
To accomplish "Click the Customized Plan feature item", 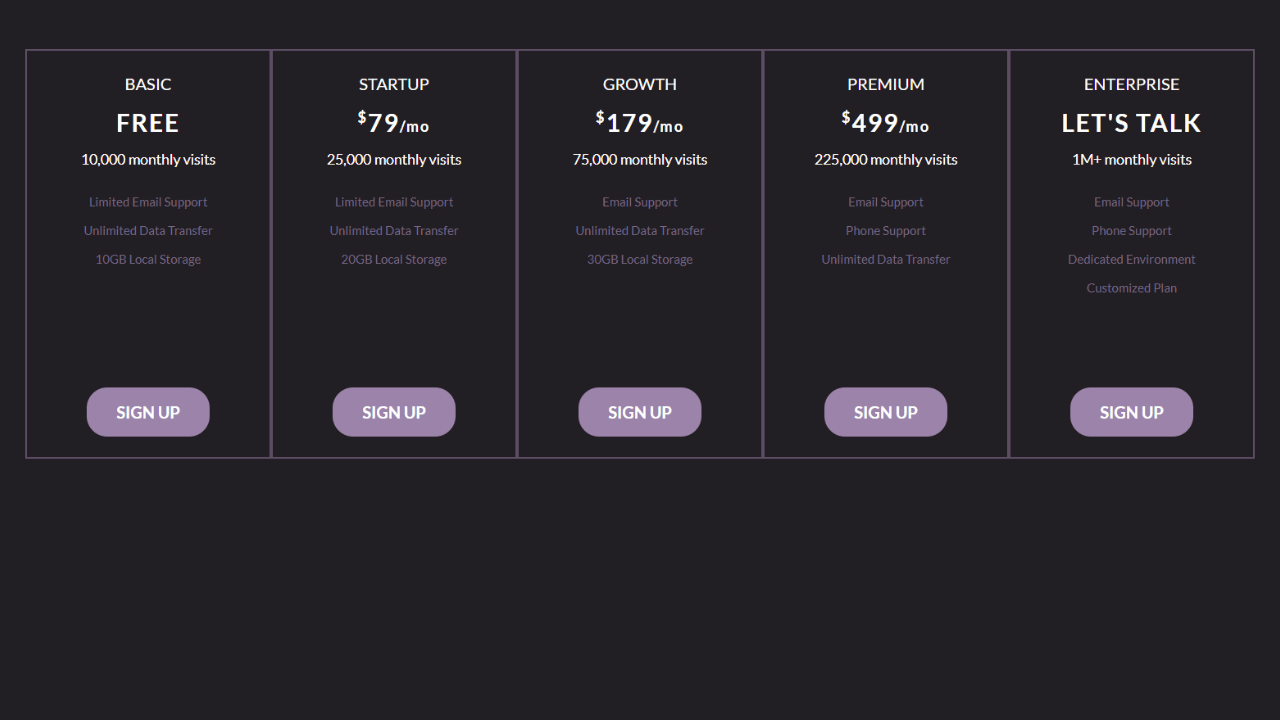I will [x=1131, y=287].
